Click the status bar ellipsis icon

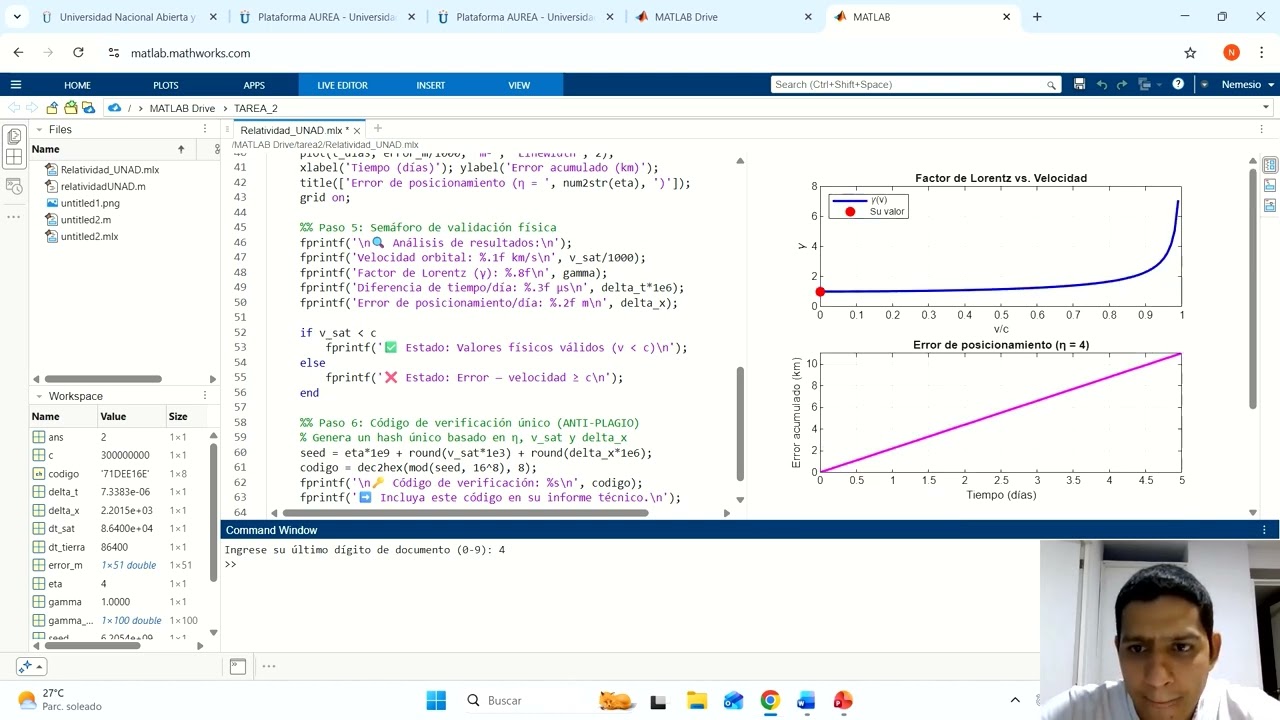tap(268, 666)
